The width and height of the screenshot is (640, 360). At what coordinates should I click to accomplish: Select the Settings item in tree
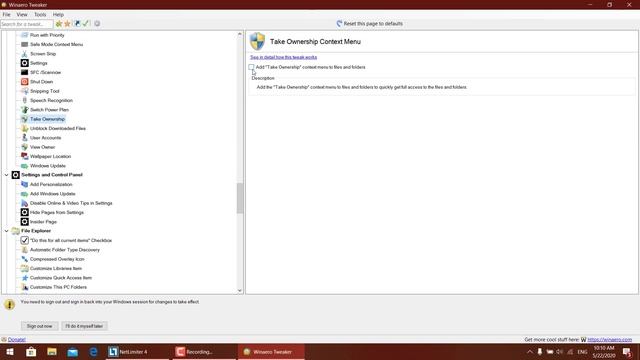click(39, 63)
